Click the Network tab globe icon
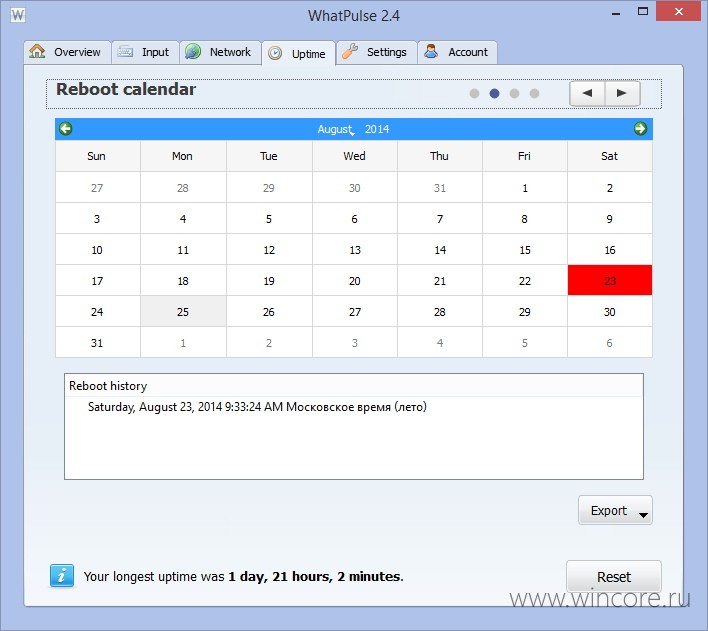This screenshot has height=631, width=708. (193, 51)
